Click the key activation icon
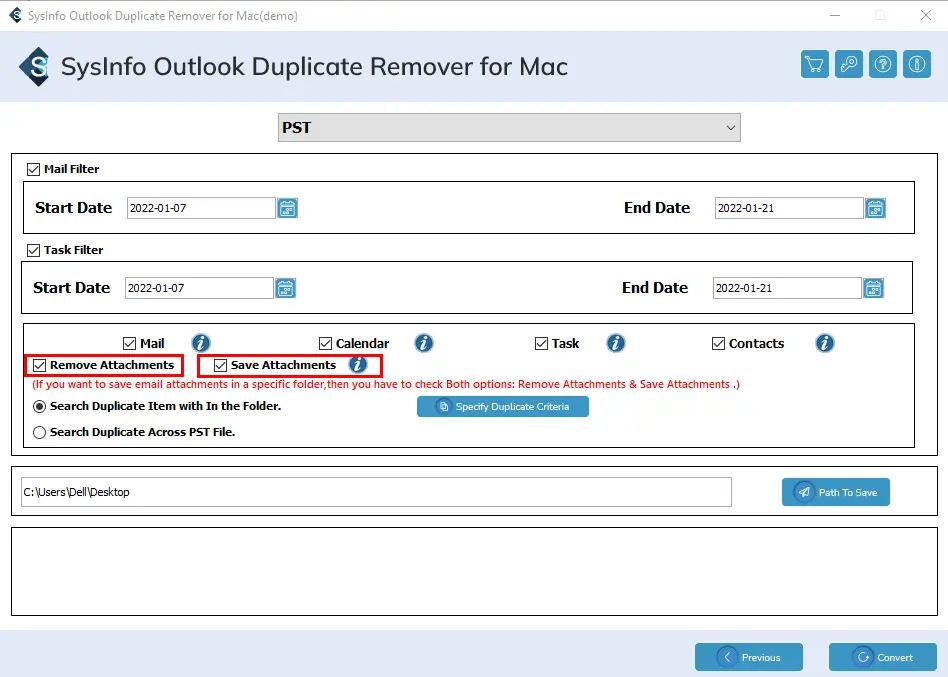Image resolution: width=948 pixels, height=677 pixels. point(849,64)
